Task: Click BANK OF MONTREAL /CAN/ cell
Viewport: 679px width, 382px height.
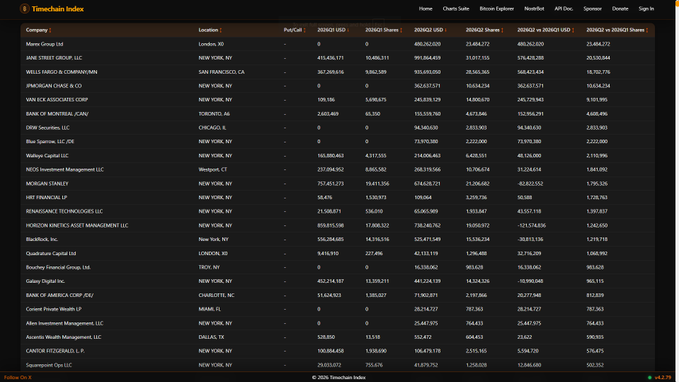Action: [x=57, y=114]
